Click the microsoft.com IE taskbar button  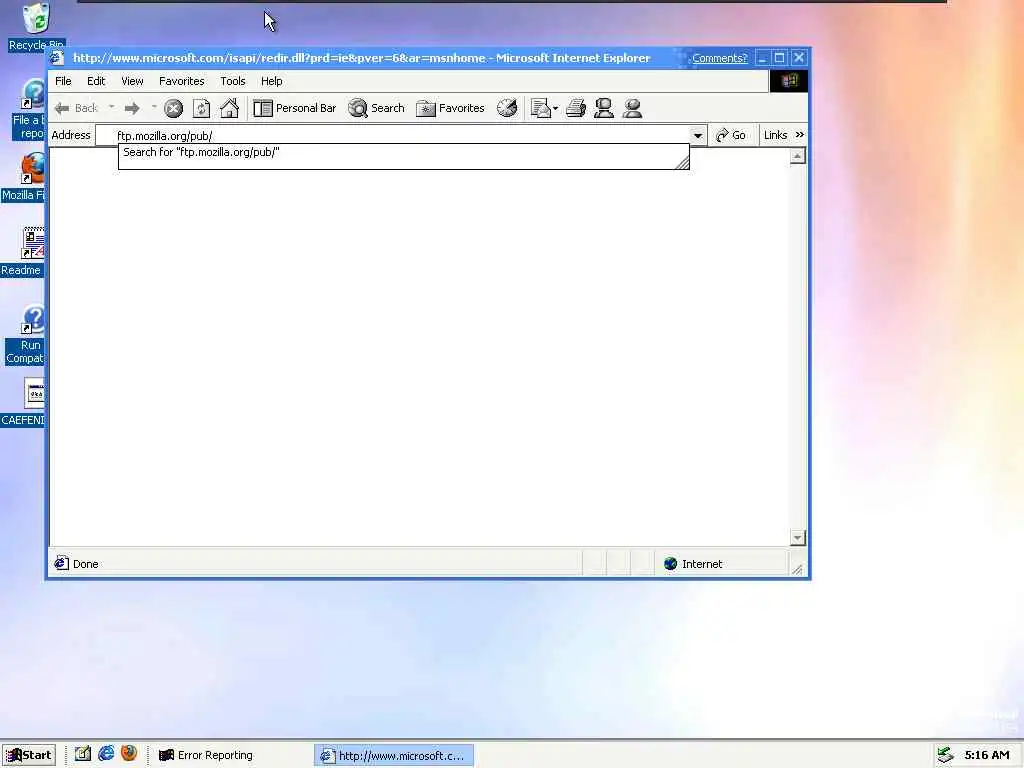point(393,756)
